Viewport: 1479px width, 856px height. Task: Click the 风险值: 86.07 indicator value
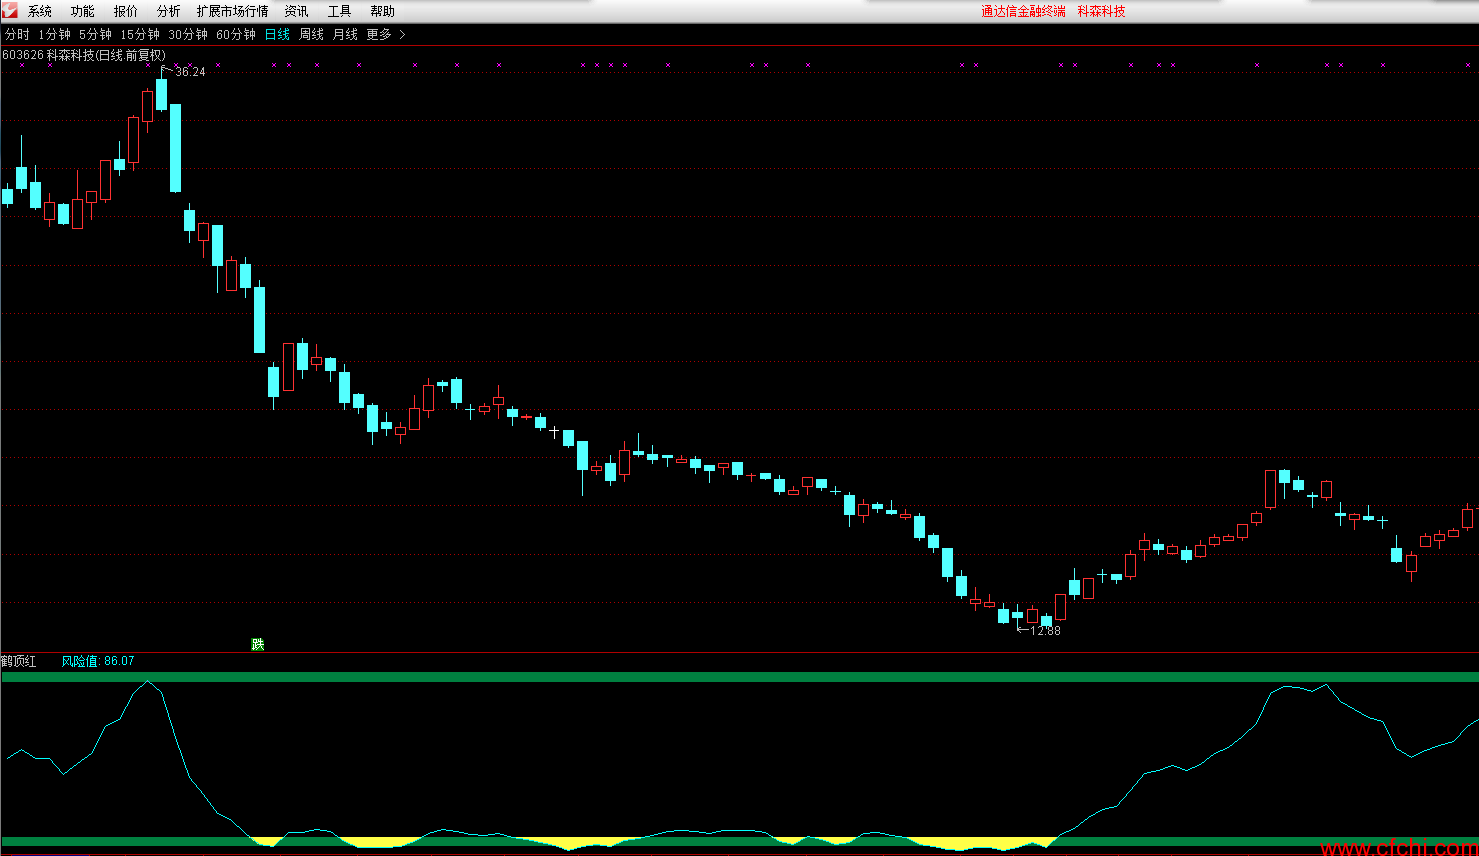98,661
